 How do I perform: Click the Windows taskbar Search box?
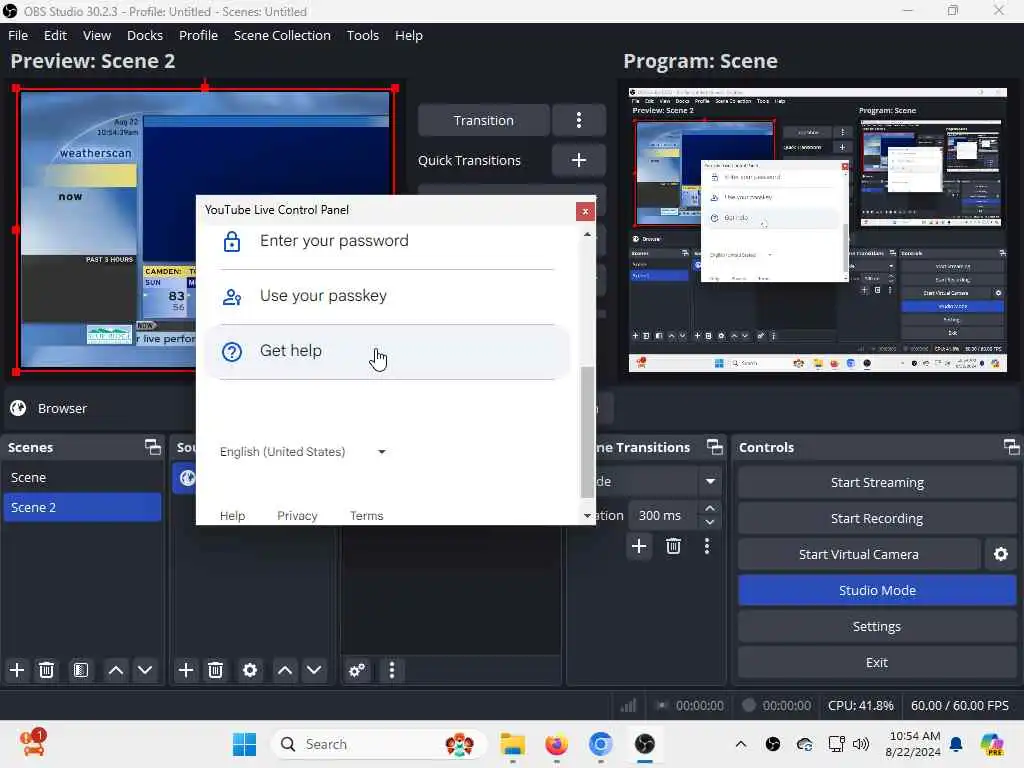(379, 744)
